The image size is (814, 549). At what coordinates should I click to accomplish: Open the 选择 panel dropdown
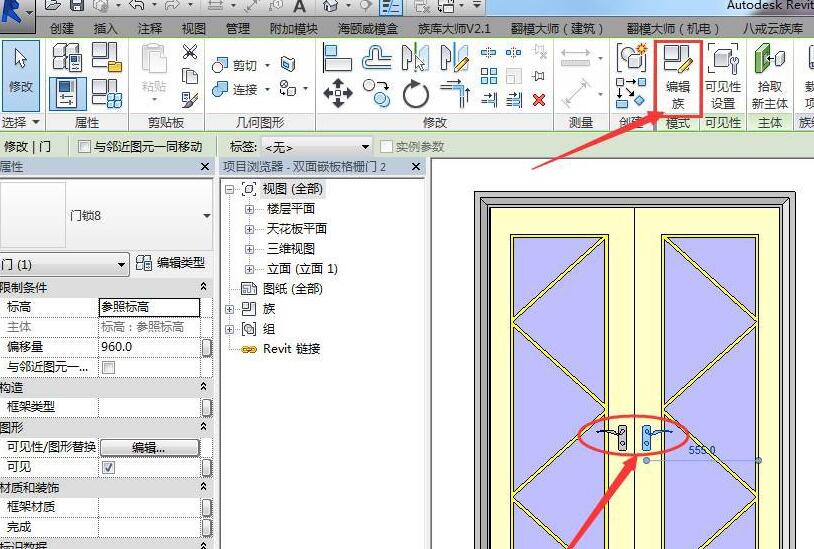(x=36, y=122)
